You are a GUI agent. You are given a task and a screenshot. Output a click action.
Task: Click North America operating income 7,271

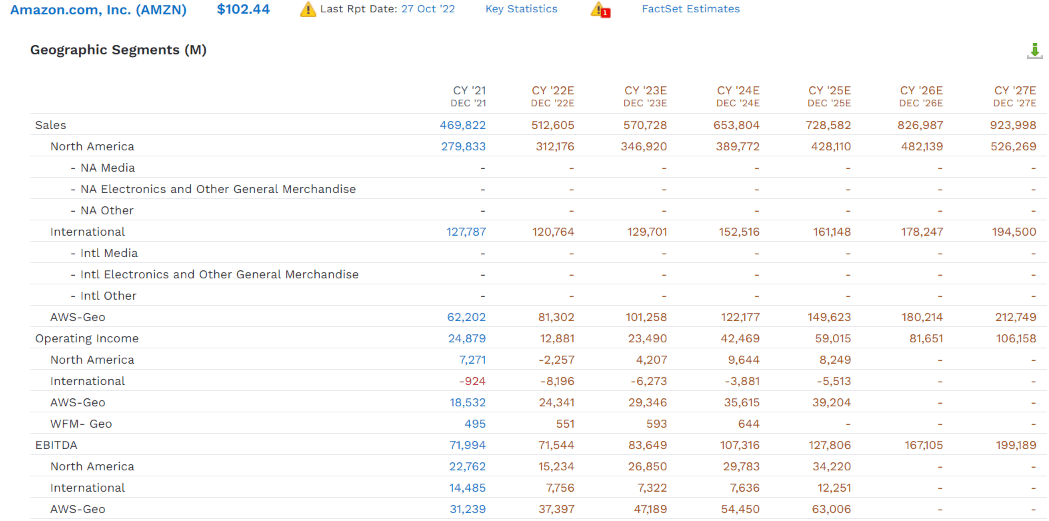pyautogui.click(x=471, y=360)
